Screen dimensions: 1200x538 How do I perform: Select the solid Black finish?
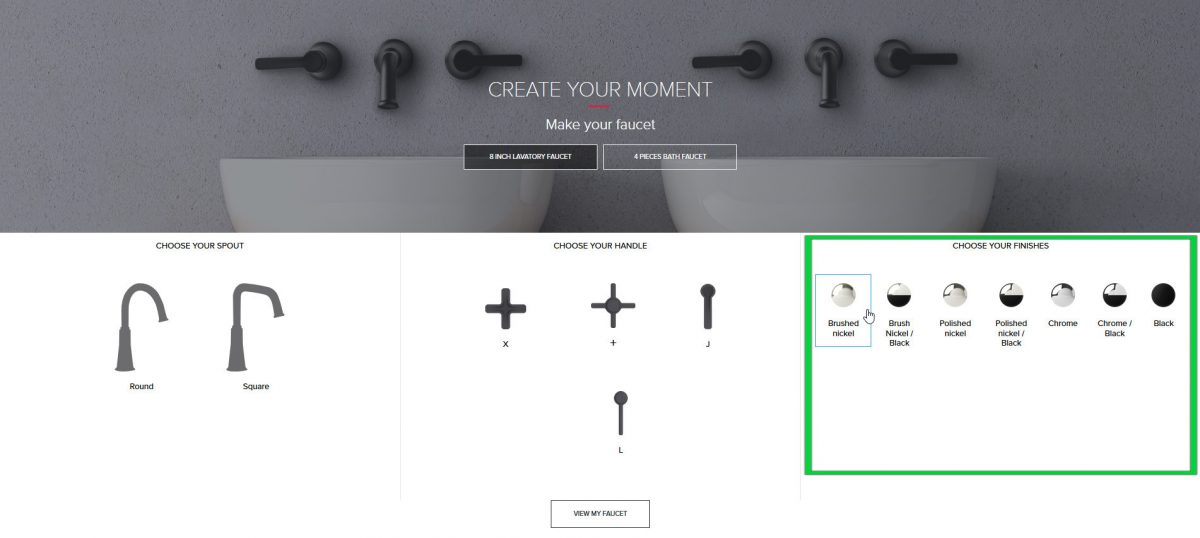point(1164,305)
